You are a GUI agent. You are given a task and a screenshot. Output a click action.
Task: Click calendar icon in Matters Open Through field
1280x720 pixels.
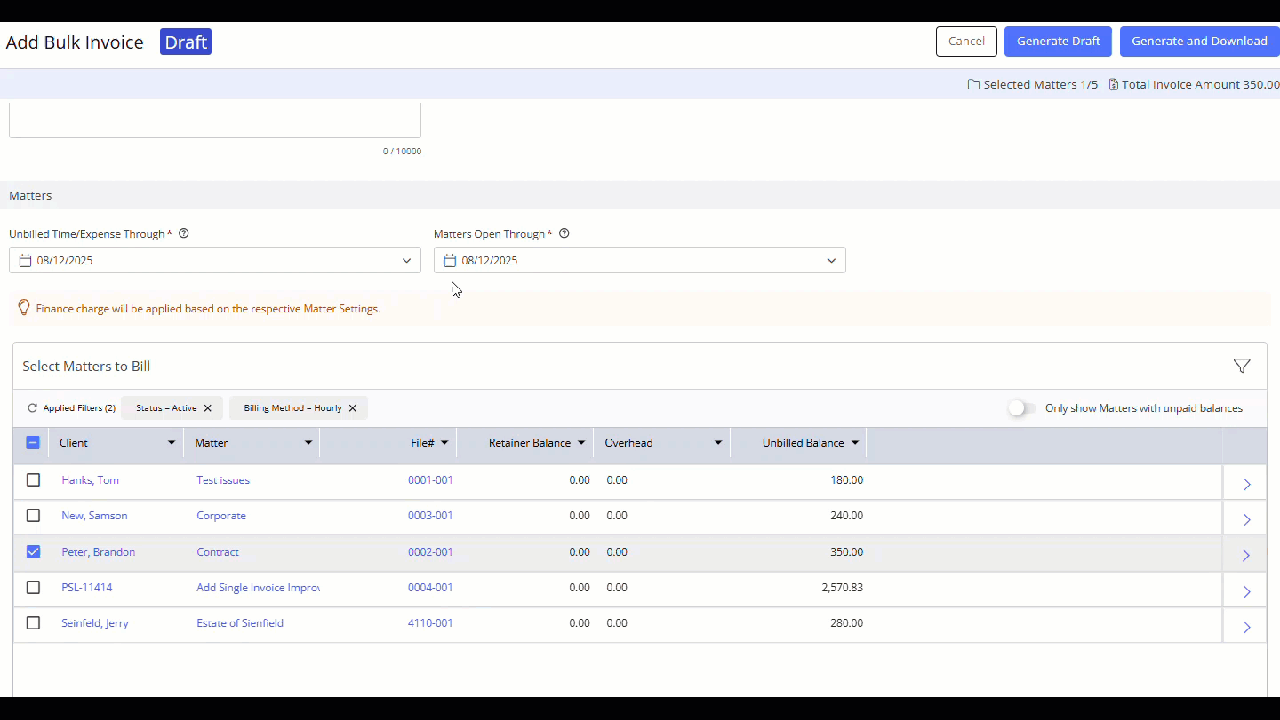click(450, 260)
